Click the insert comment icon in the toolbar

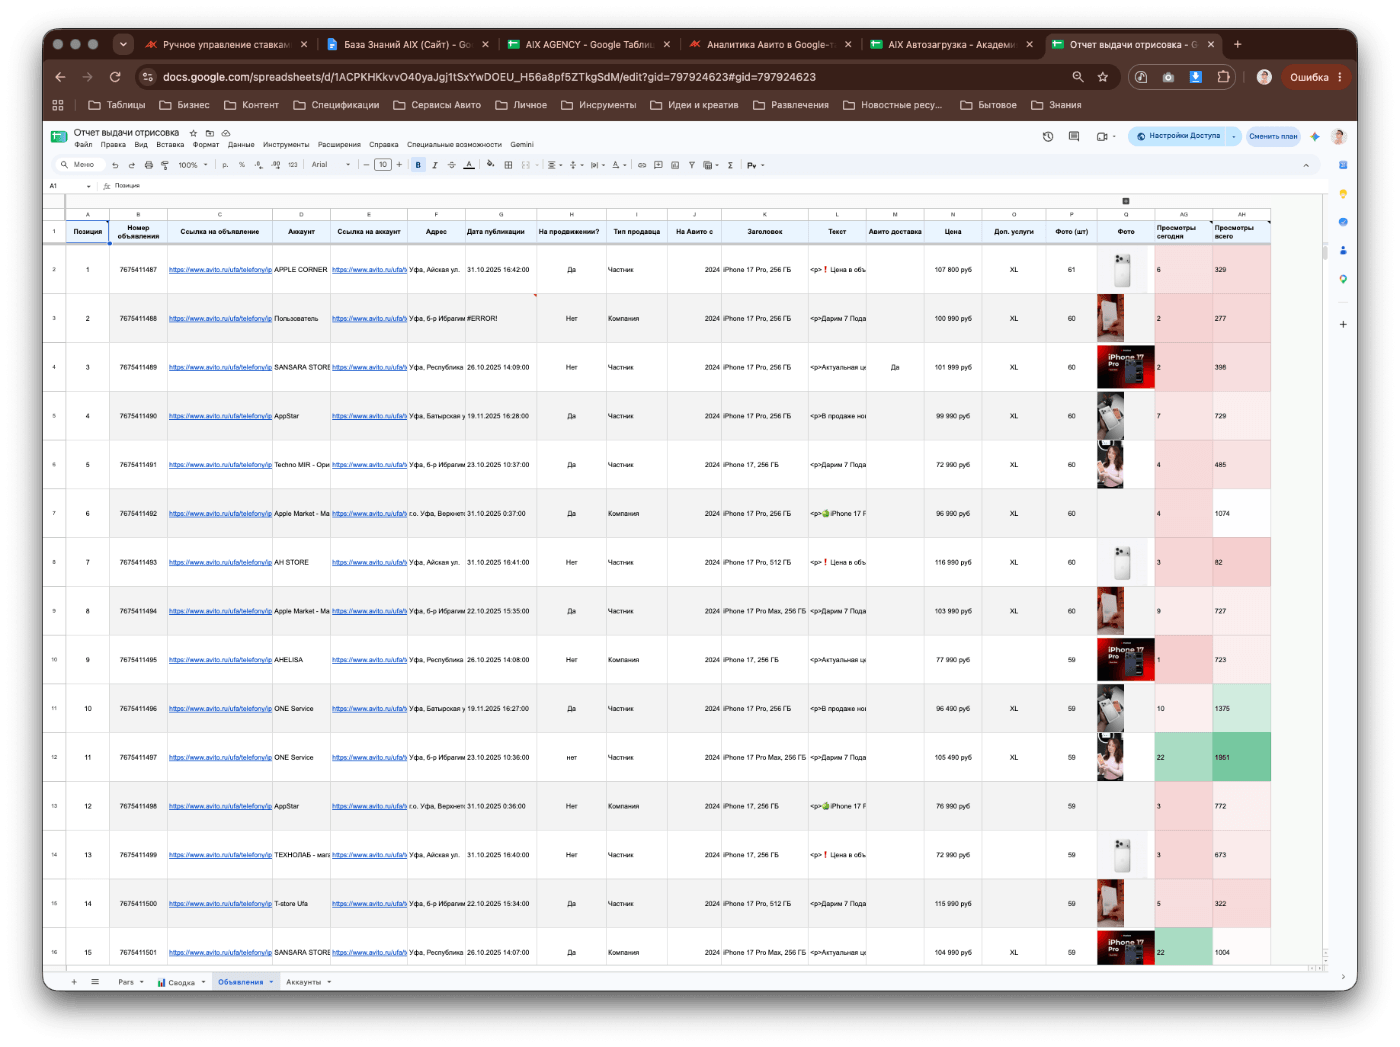(x=658, y=165)
